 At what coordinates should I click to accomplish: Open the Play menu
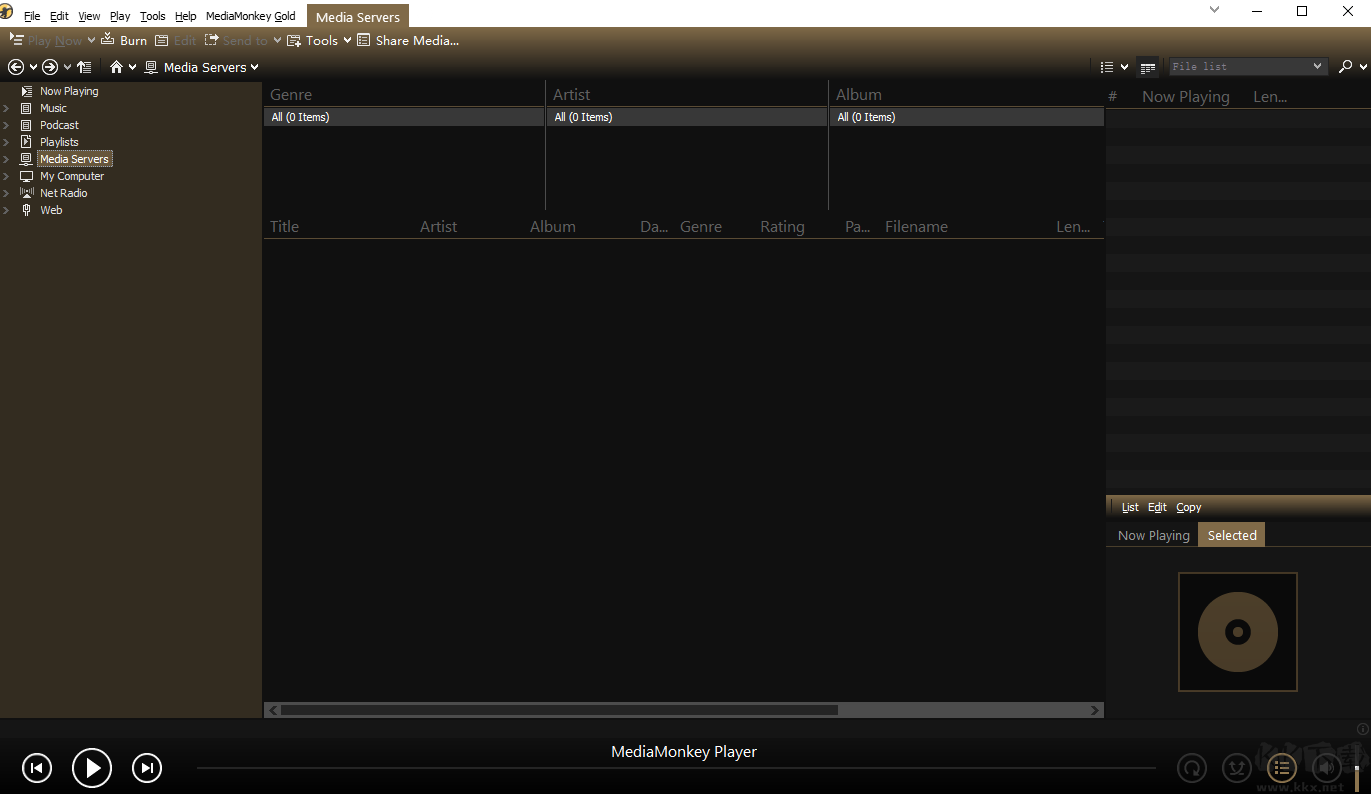pos(120,16)
